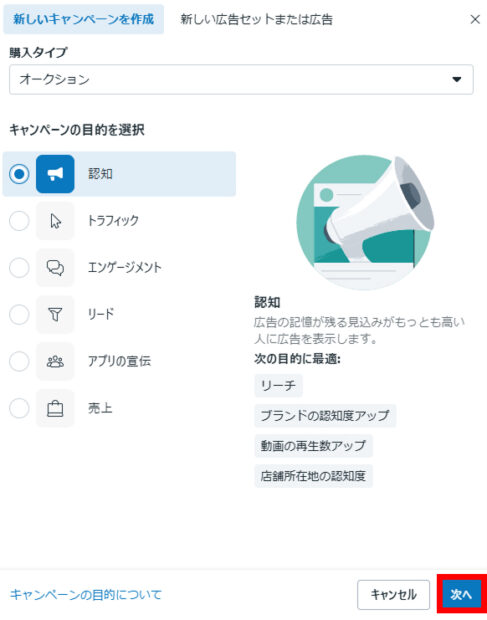Viewport: 487px width, 620px height.
Task: Click the 次の目的に最適: heading
Action: click(298, 359)
